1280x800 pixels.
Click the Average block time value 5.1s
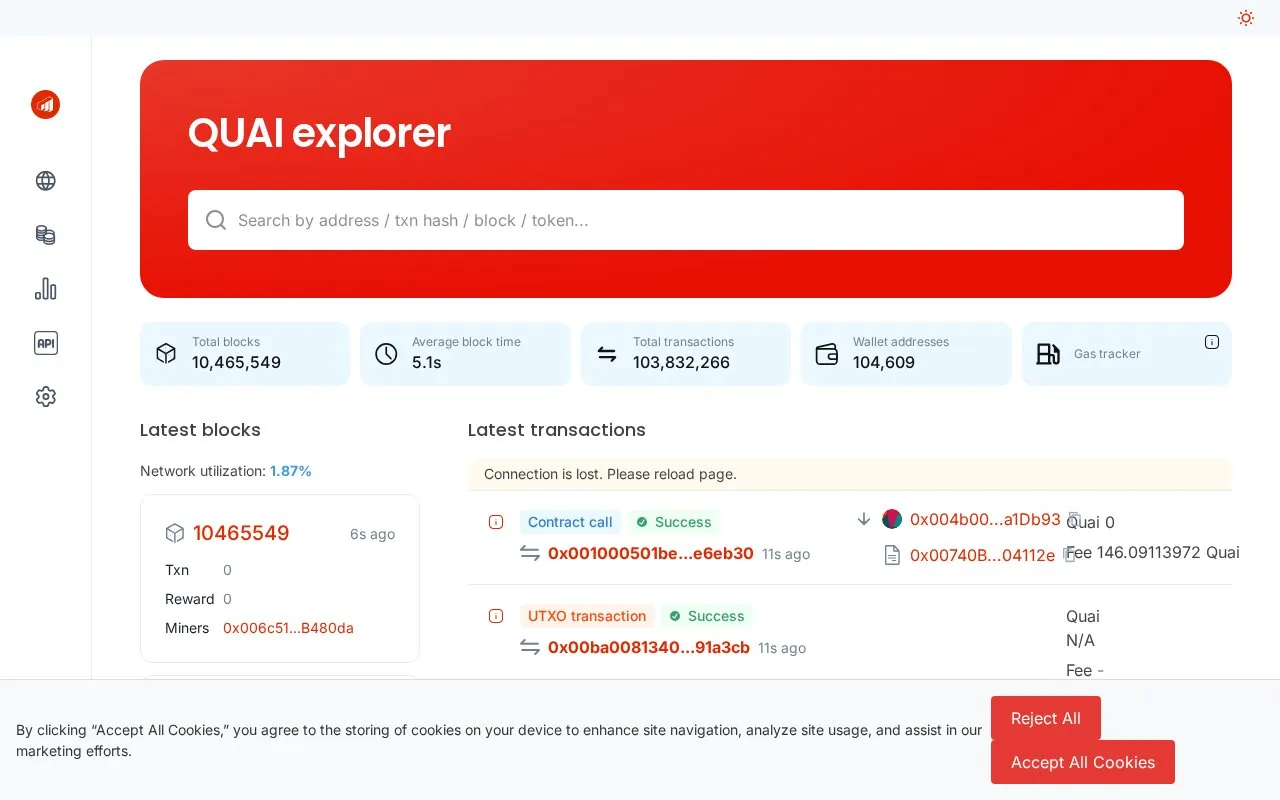click(427, 362)
